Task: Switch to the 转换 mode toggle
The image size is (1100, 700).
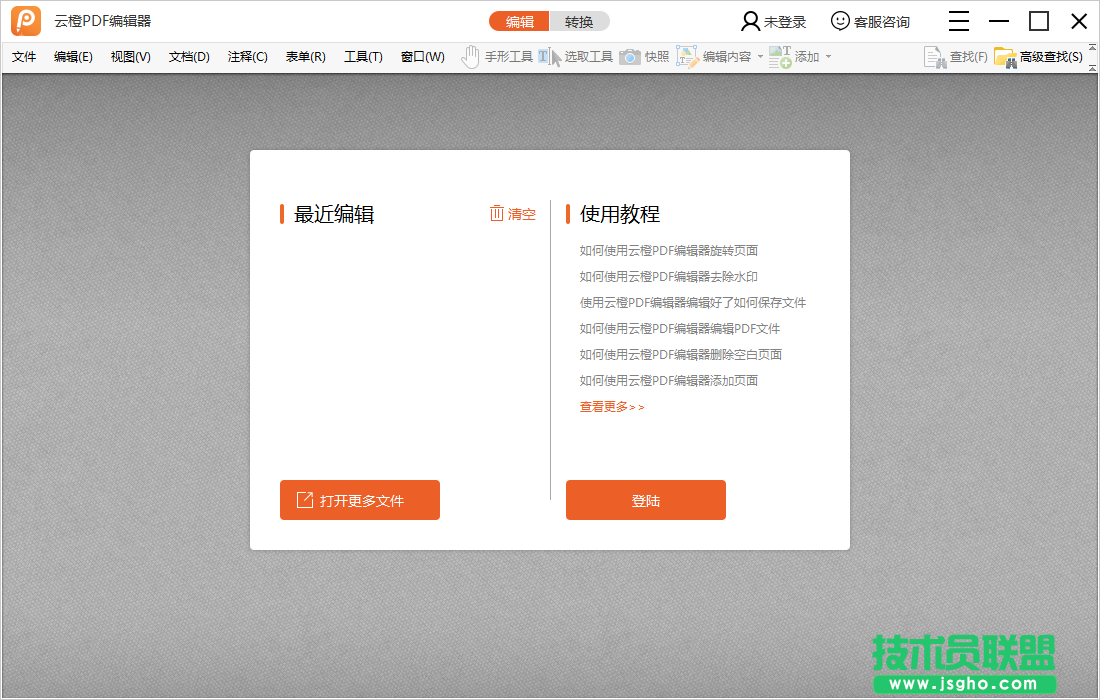Action: (580, 20)
